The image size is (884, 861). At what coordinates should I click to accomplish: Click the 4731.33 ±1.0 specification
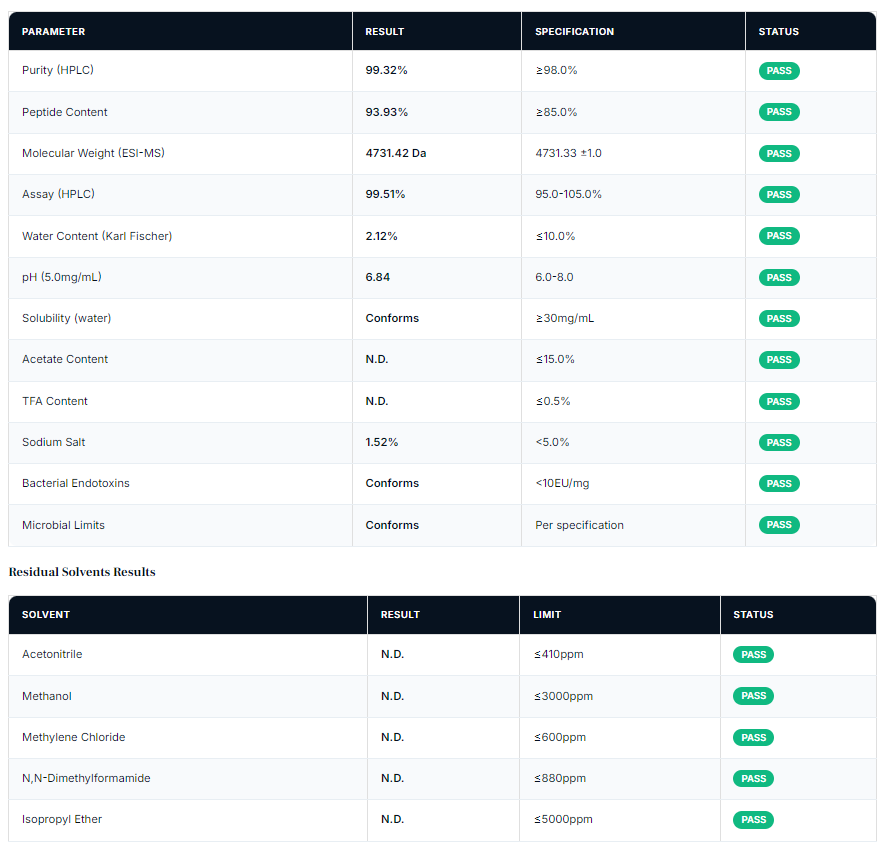568,153
